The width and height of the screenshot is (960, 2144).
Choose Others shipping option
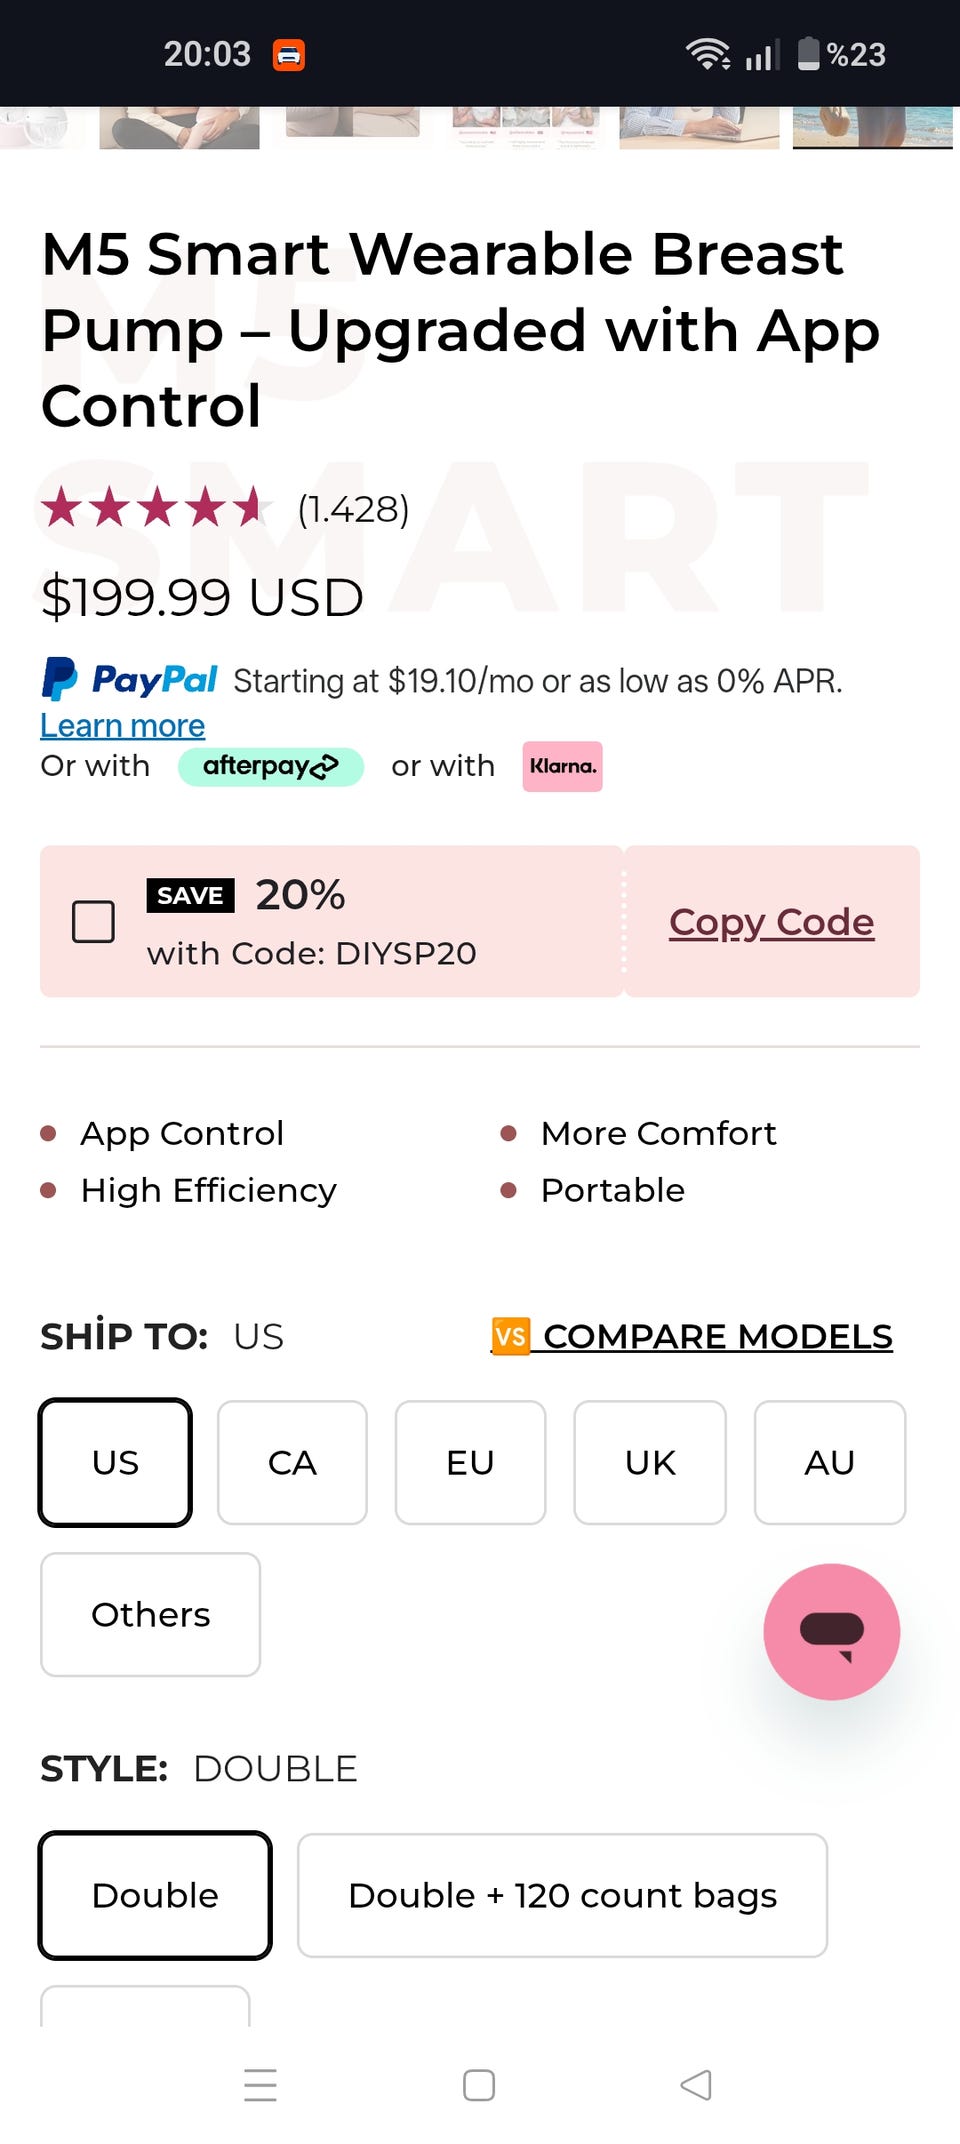150,1614
